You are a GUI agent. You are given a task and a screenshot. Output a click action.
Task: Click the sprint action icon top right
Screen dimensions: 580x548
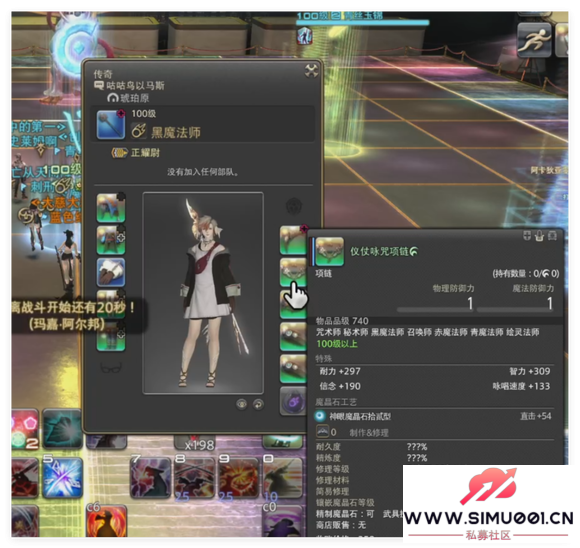click(x=534, y=40)
